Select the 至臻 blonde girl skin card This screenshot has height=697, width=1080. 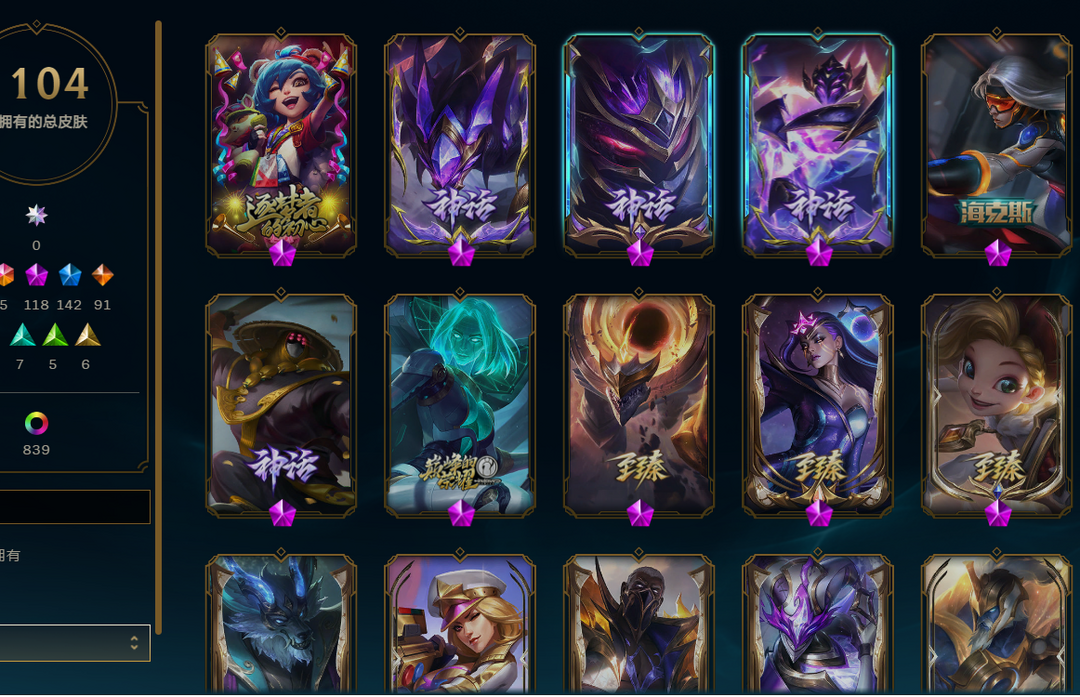(997, 406)
